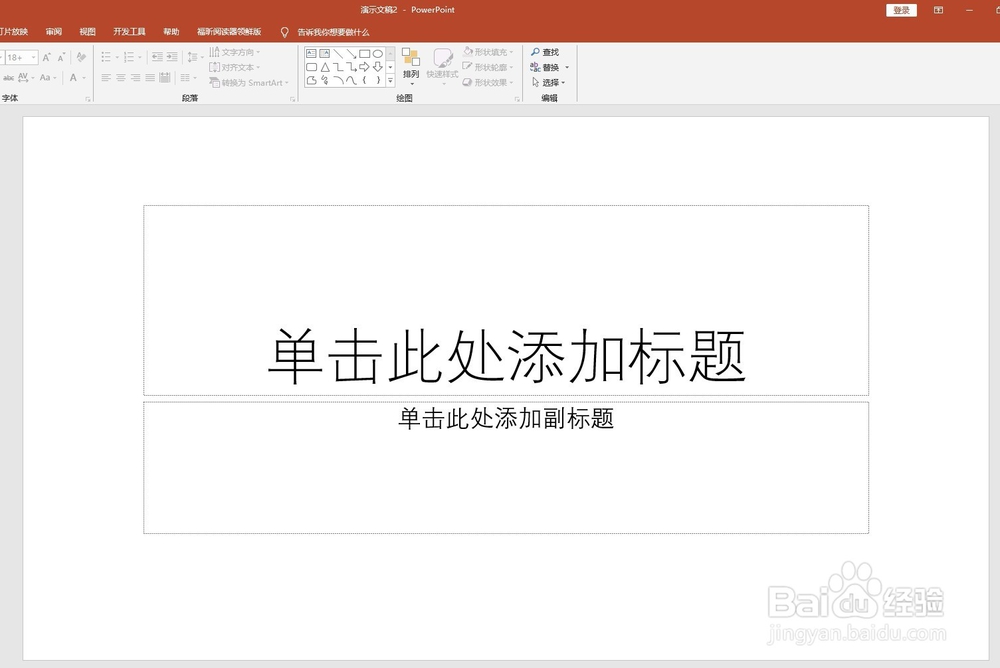Open the 审阅 review tab
Viewport: 1000px width, 668px height.
click(54, 32)
